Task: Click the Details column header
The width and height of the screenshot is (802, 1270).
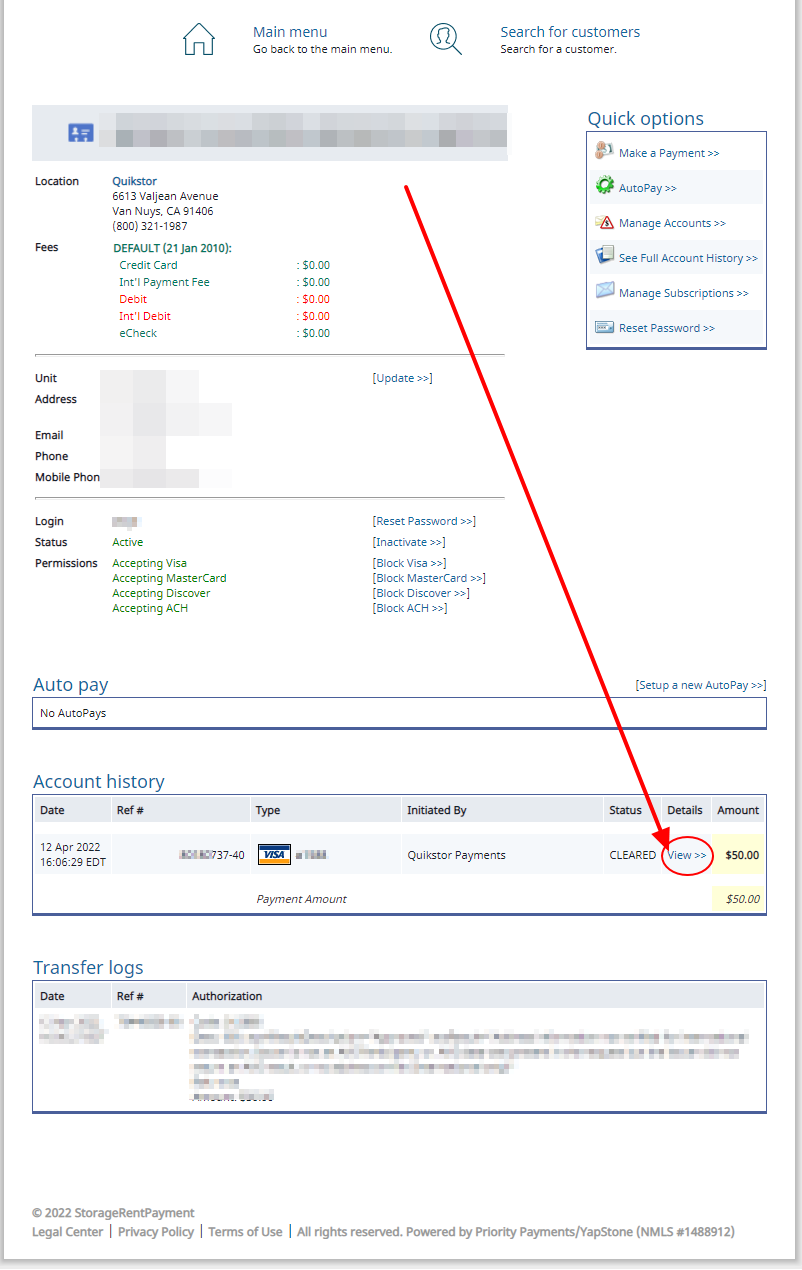Action: point(685,810)
